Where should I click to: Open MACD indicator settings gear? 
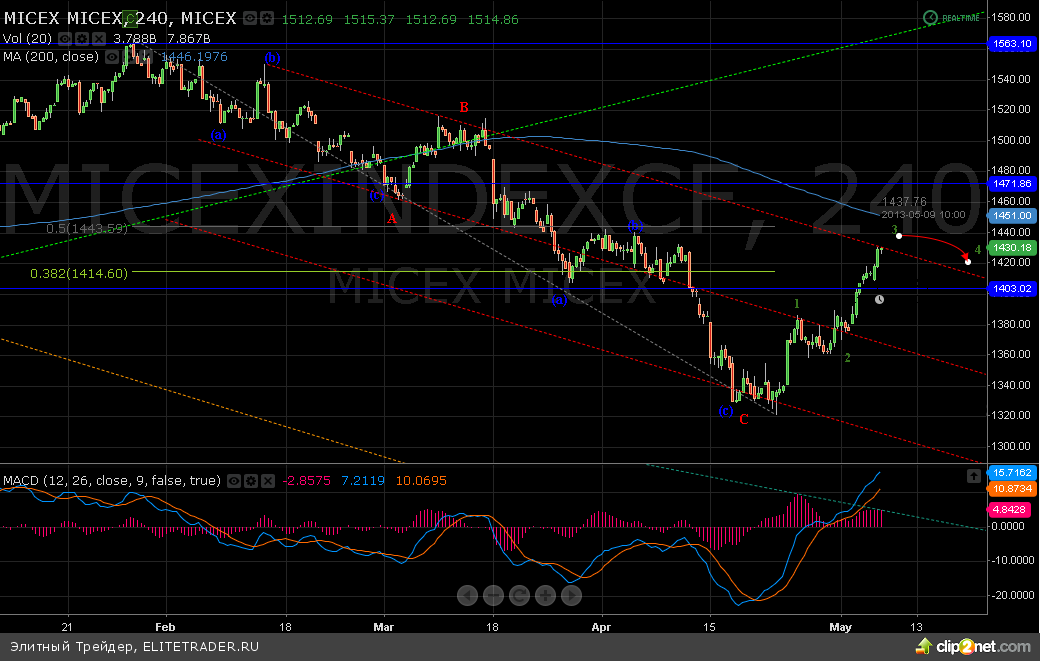tap(251, 481)
